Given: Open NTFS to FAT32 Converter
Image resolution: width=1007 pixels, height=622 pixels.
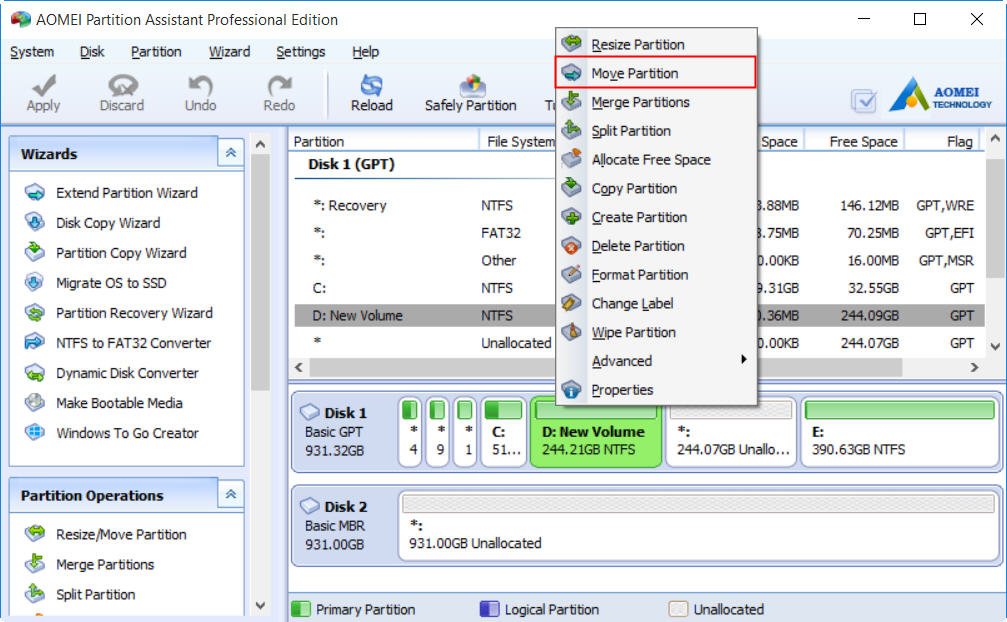Looking at the screenshot, I should tap(133, 343).
